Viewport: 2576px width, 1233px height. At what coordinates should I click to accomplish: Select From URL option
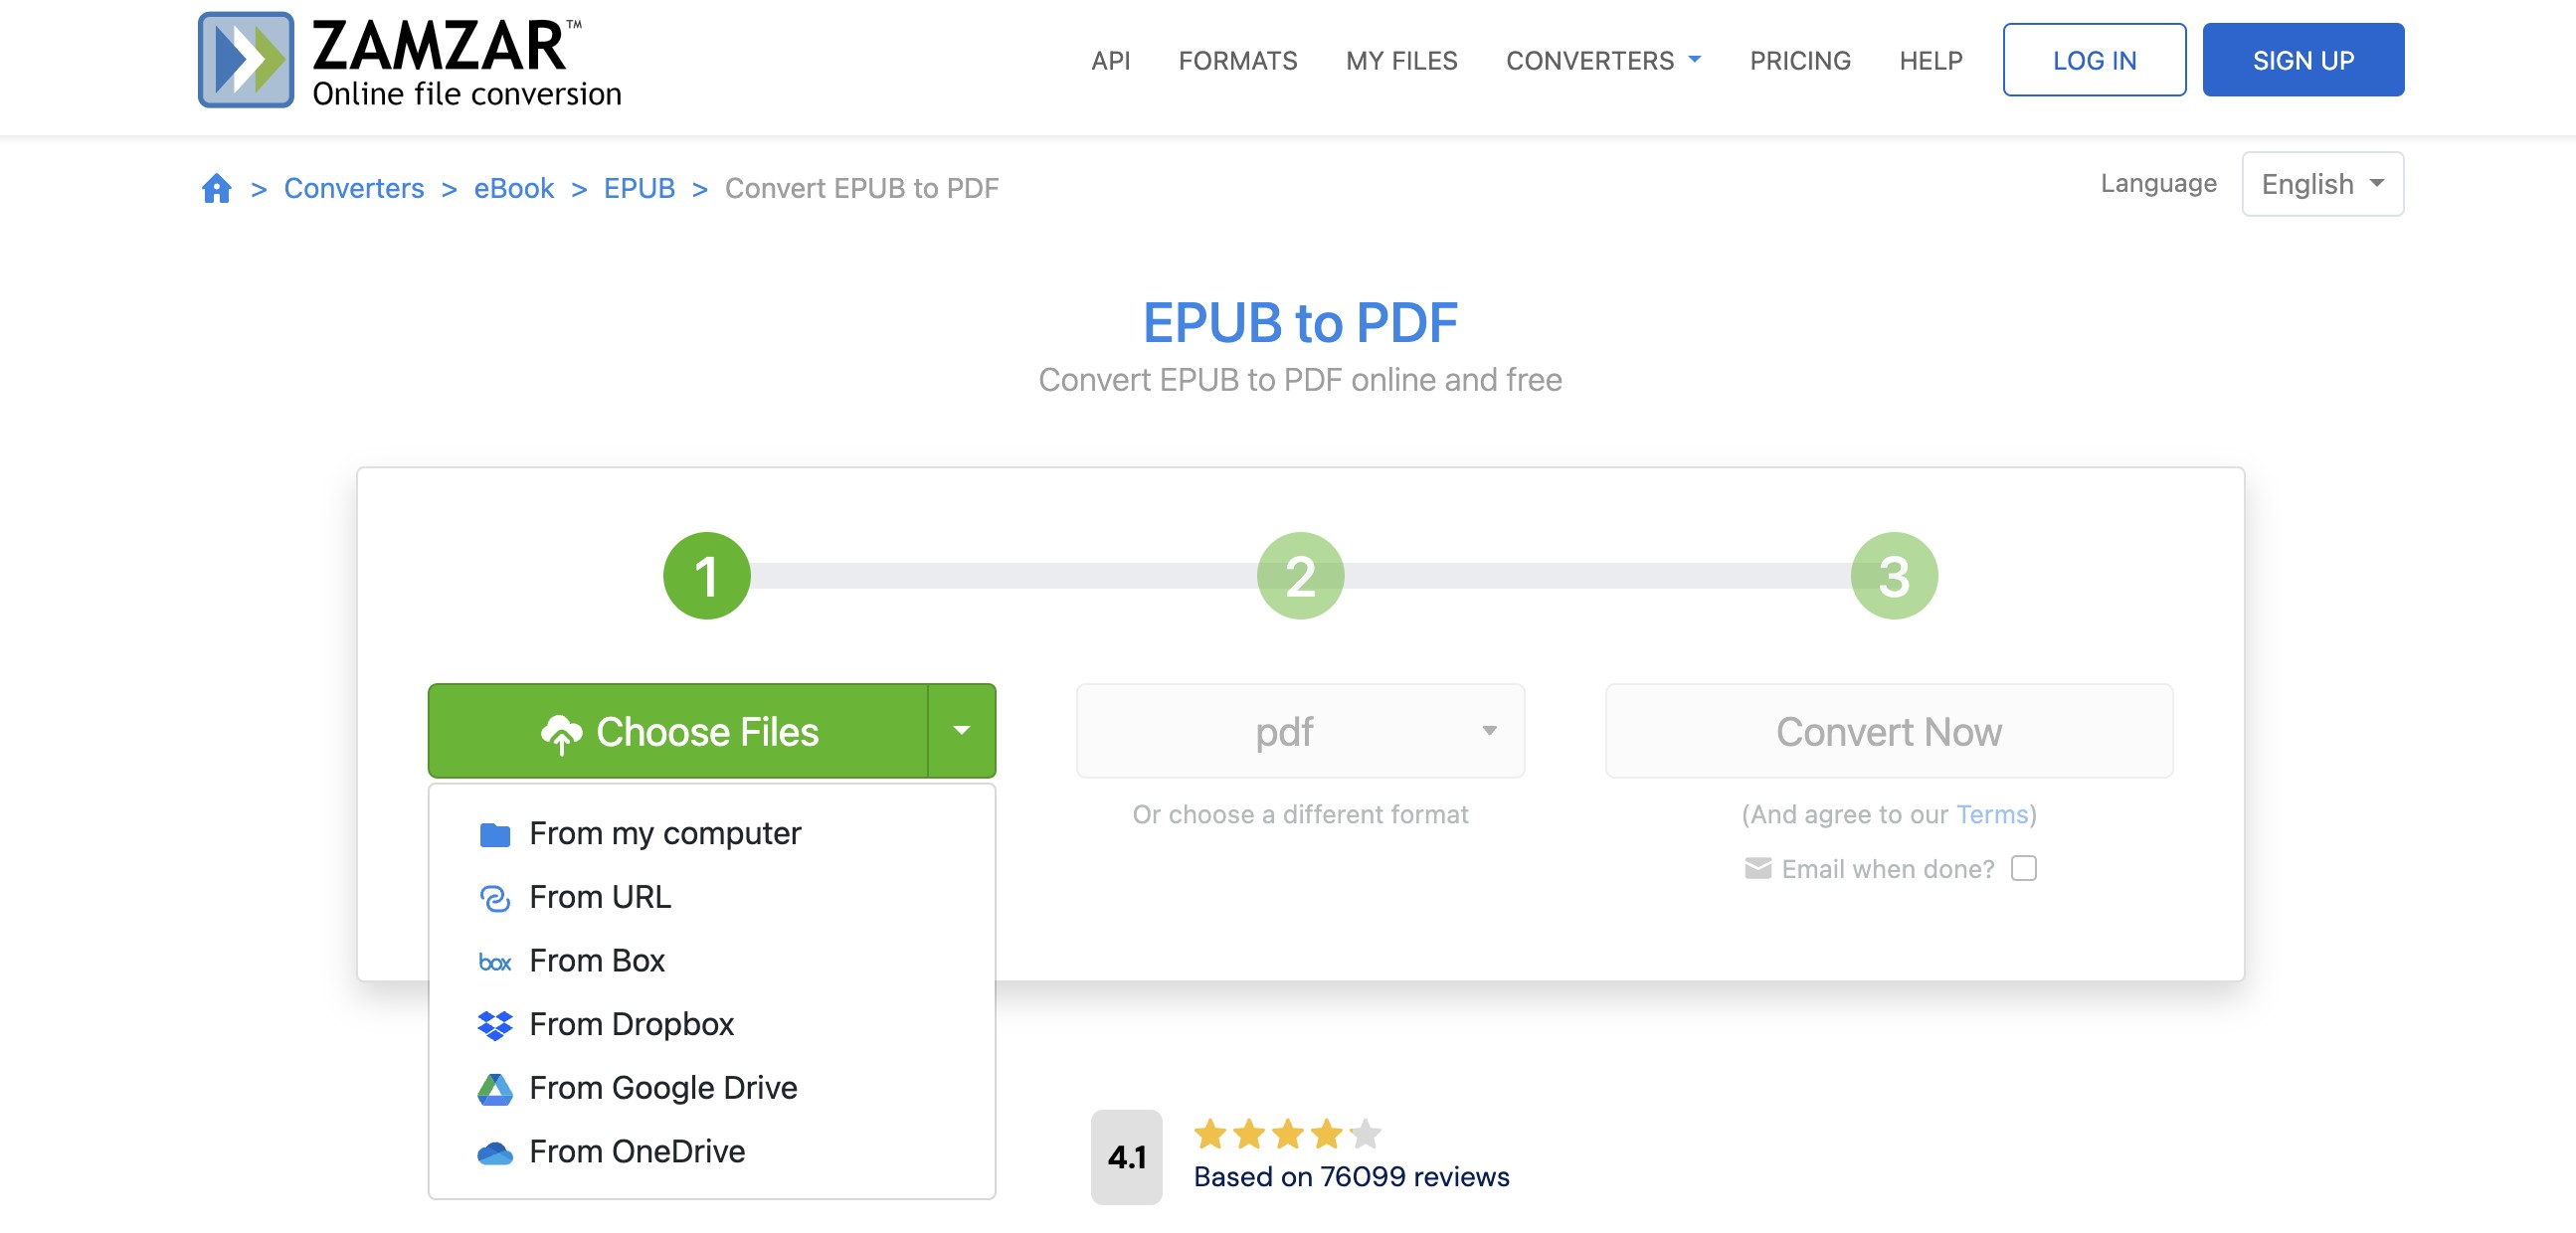[x=711, y=898]
